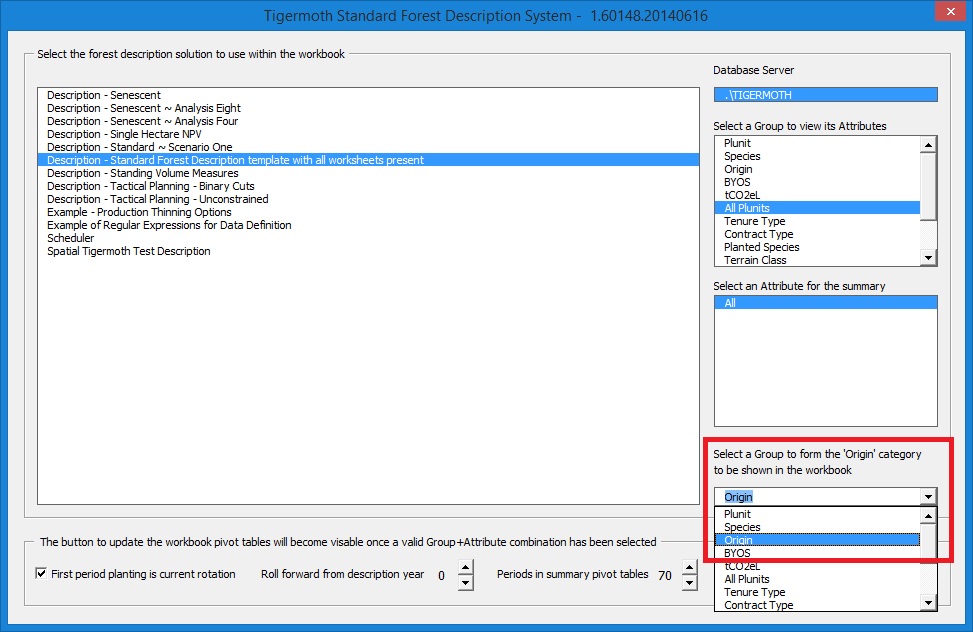Close the Tigermoth dialog window
Screen dimensions: 973x632
point(951,11)
